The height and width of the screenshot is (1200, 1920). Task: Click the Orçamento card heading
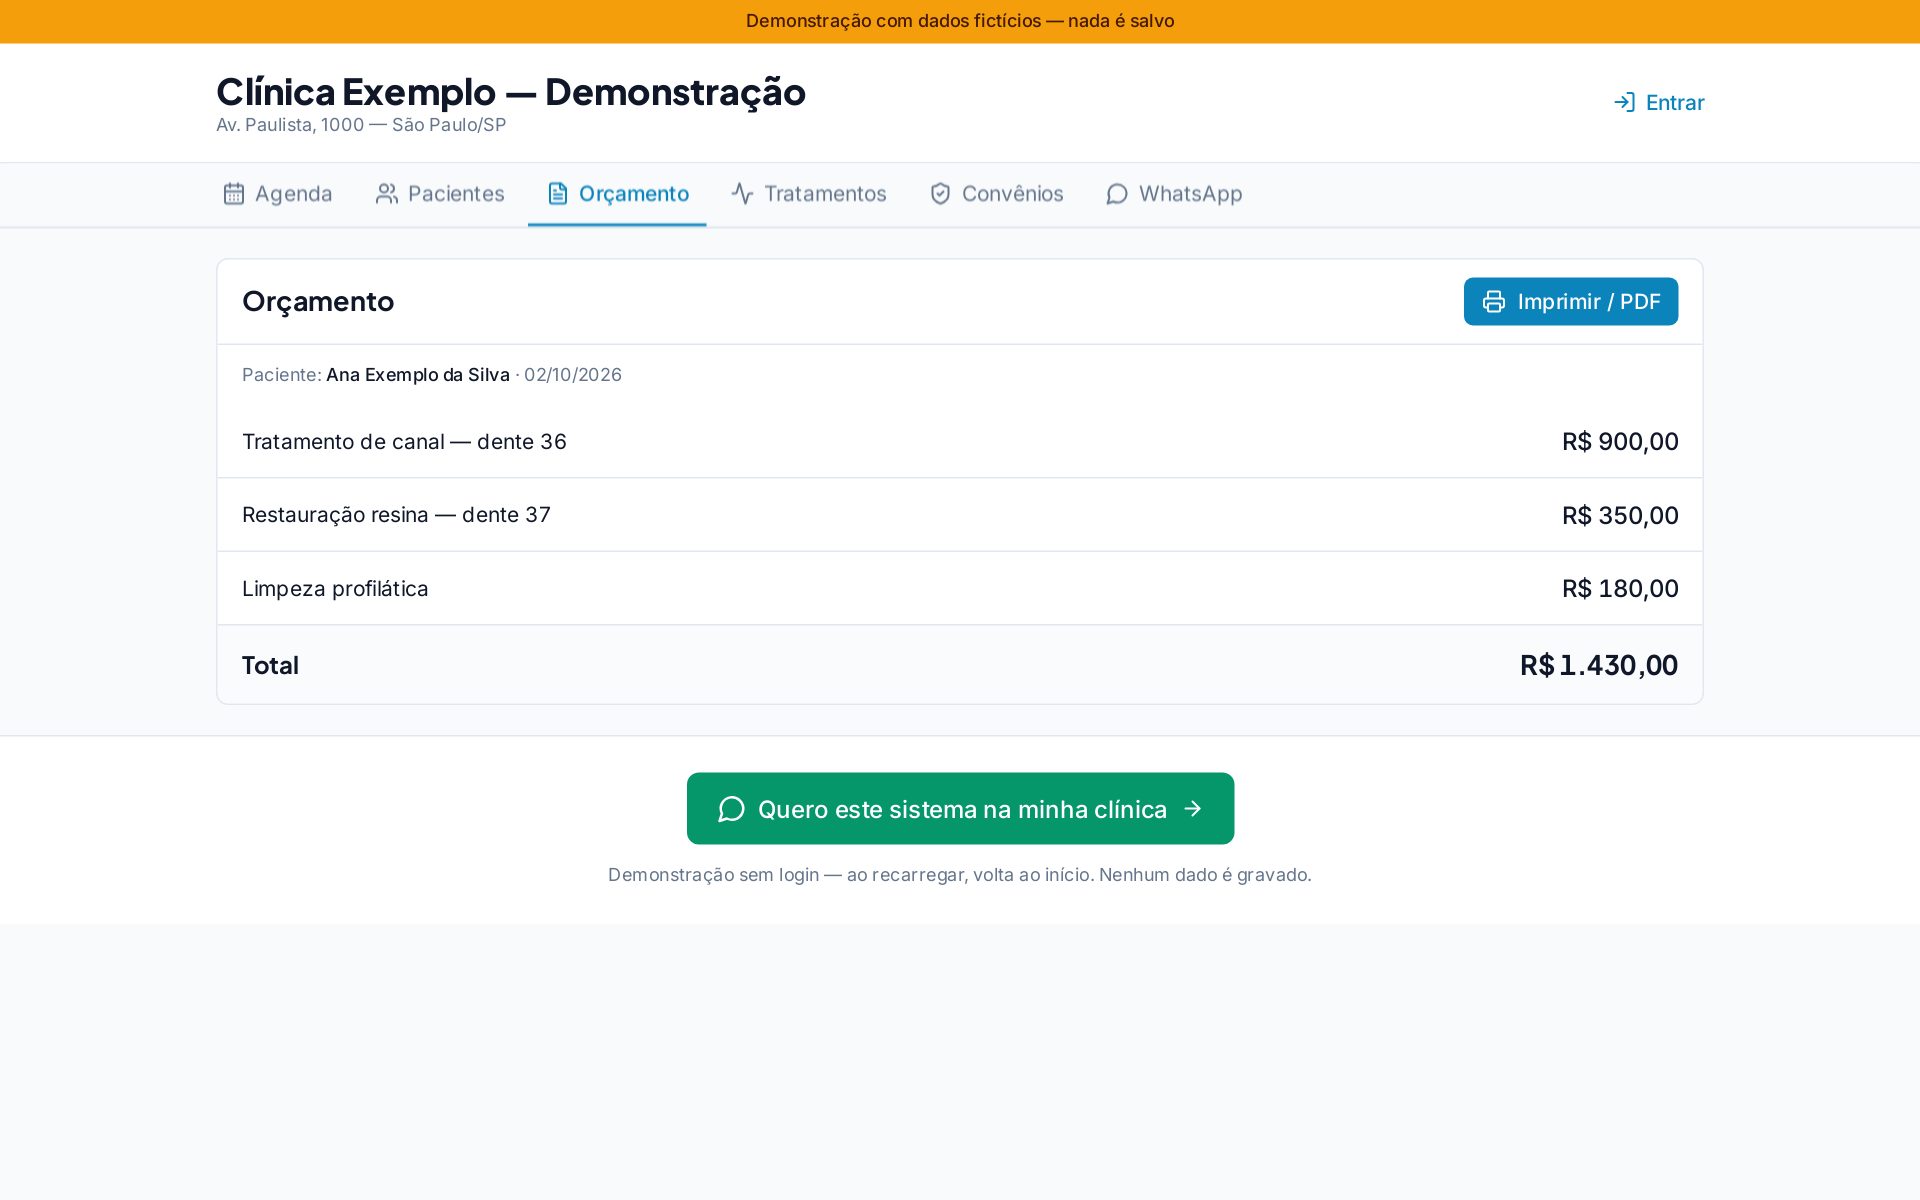pyautogui.click(x=318, y=301)
